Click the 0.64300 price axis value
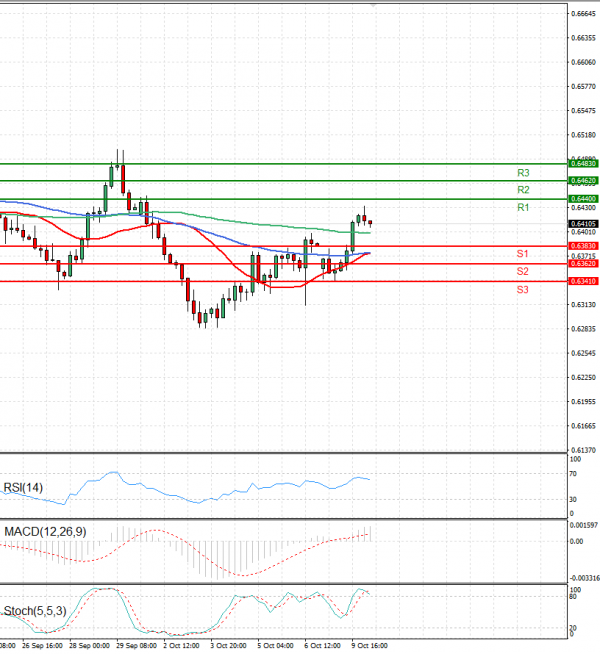Screen dimensions: 600x654 pos(583,208)
